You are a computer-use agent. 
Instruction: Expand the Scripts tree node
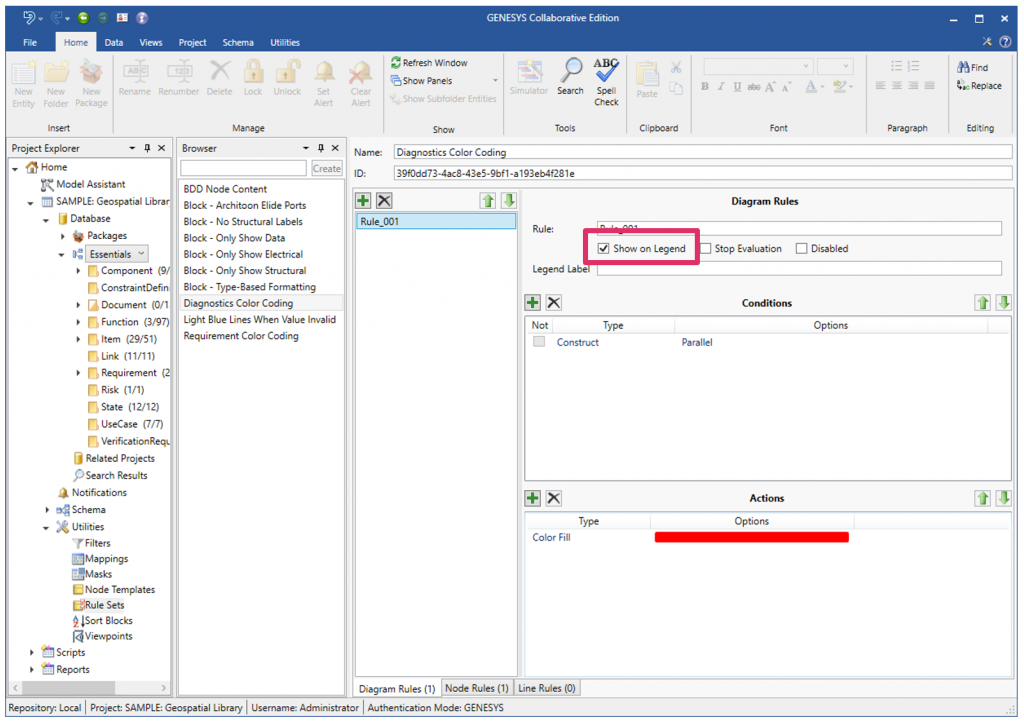31,652
